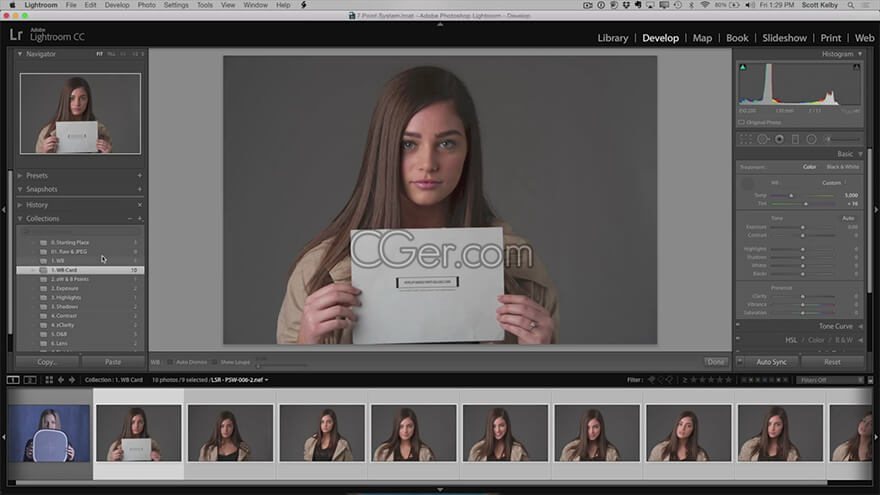The image size is (880, 495).
Task: Show main window display icon
Action: [x=12, y=380]
